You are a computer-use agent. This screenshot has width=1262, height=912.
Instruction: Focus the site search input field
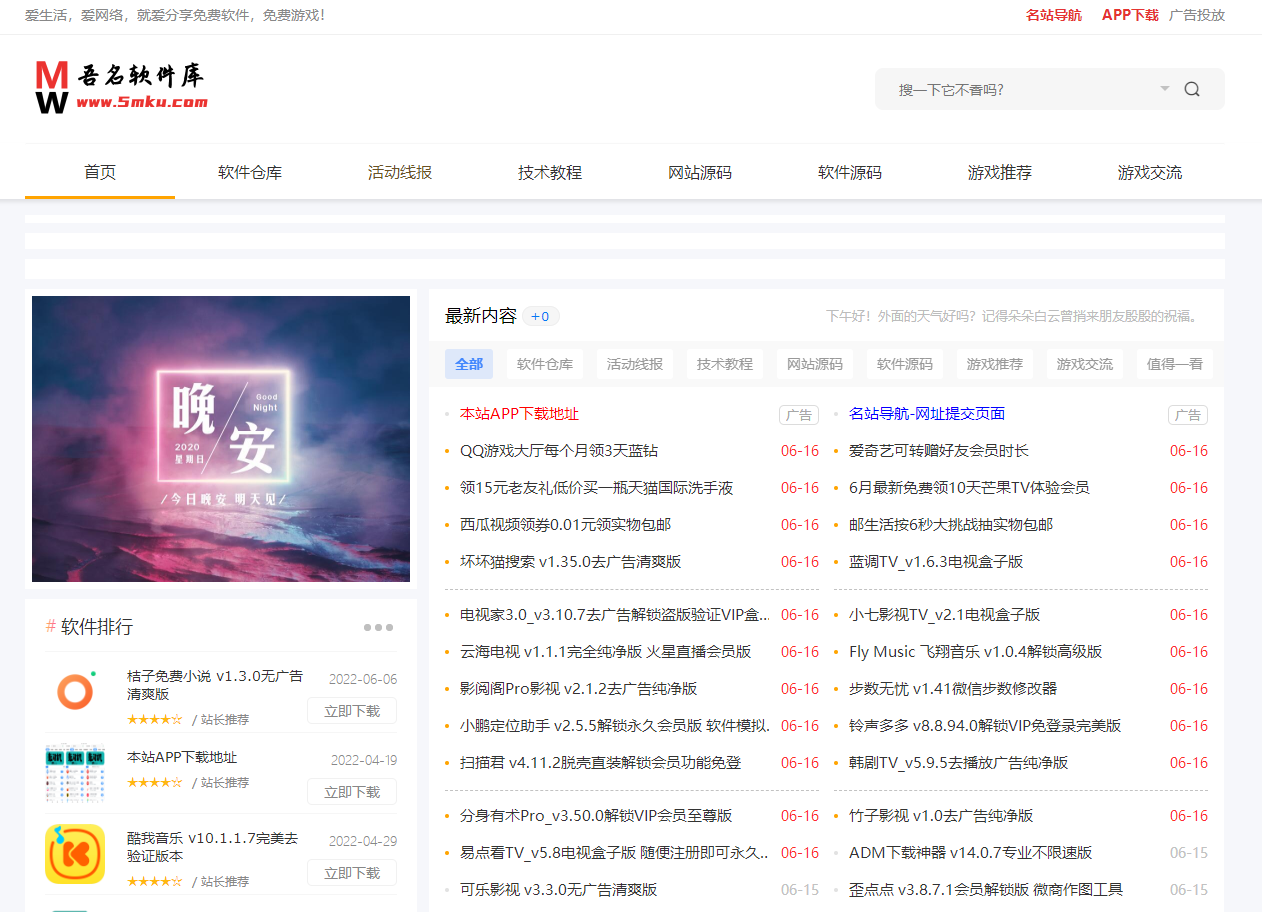(x=1022, y=89)
